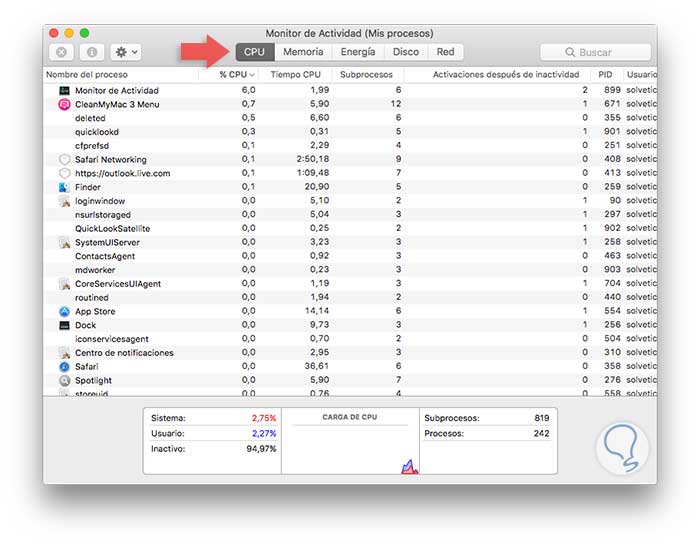Sort by Usuario column header
The width and height of the screenshot is (700, 546).
coord(642,75)
